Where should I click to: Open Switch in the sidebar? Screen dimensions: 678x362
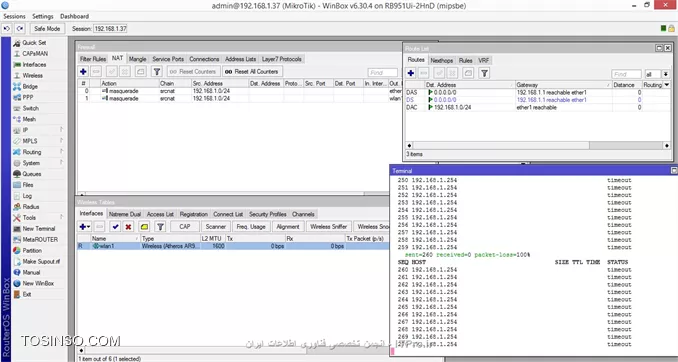pyautogui.click(x=30, y=108)
